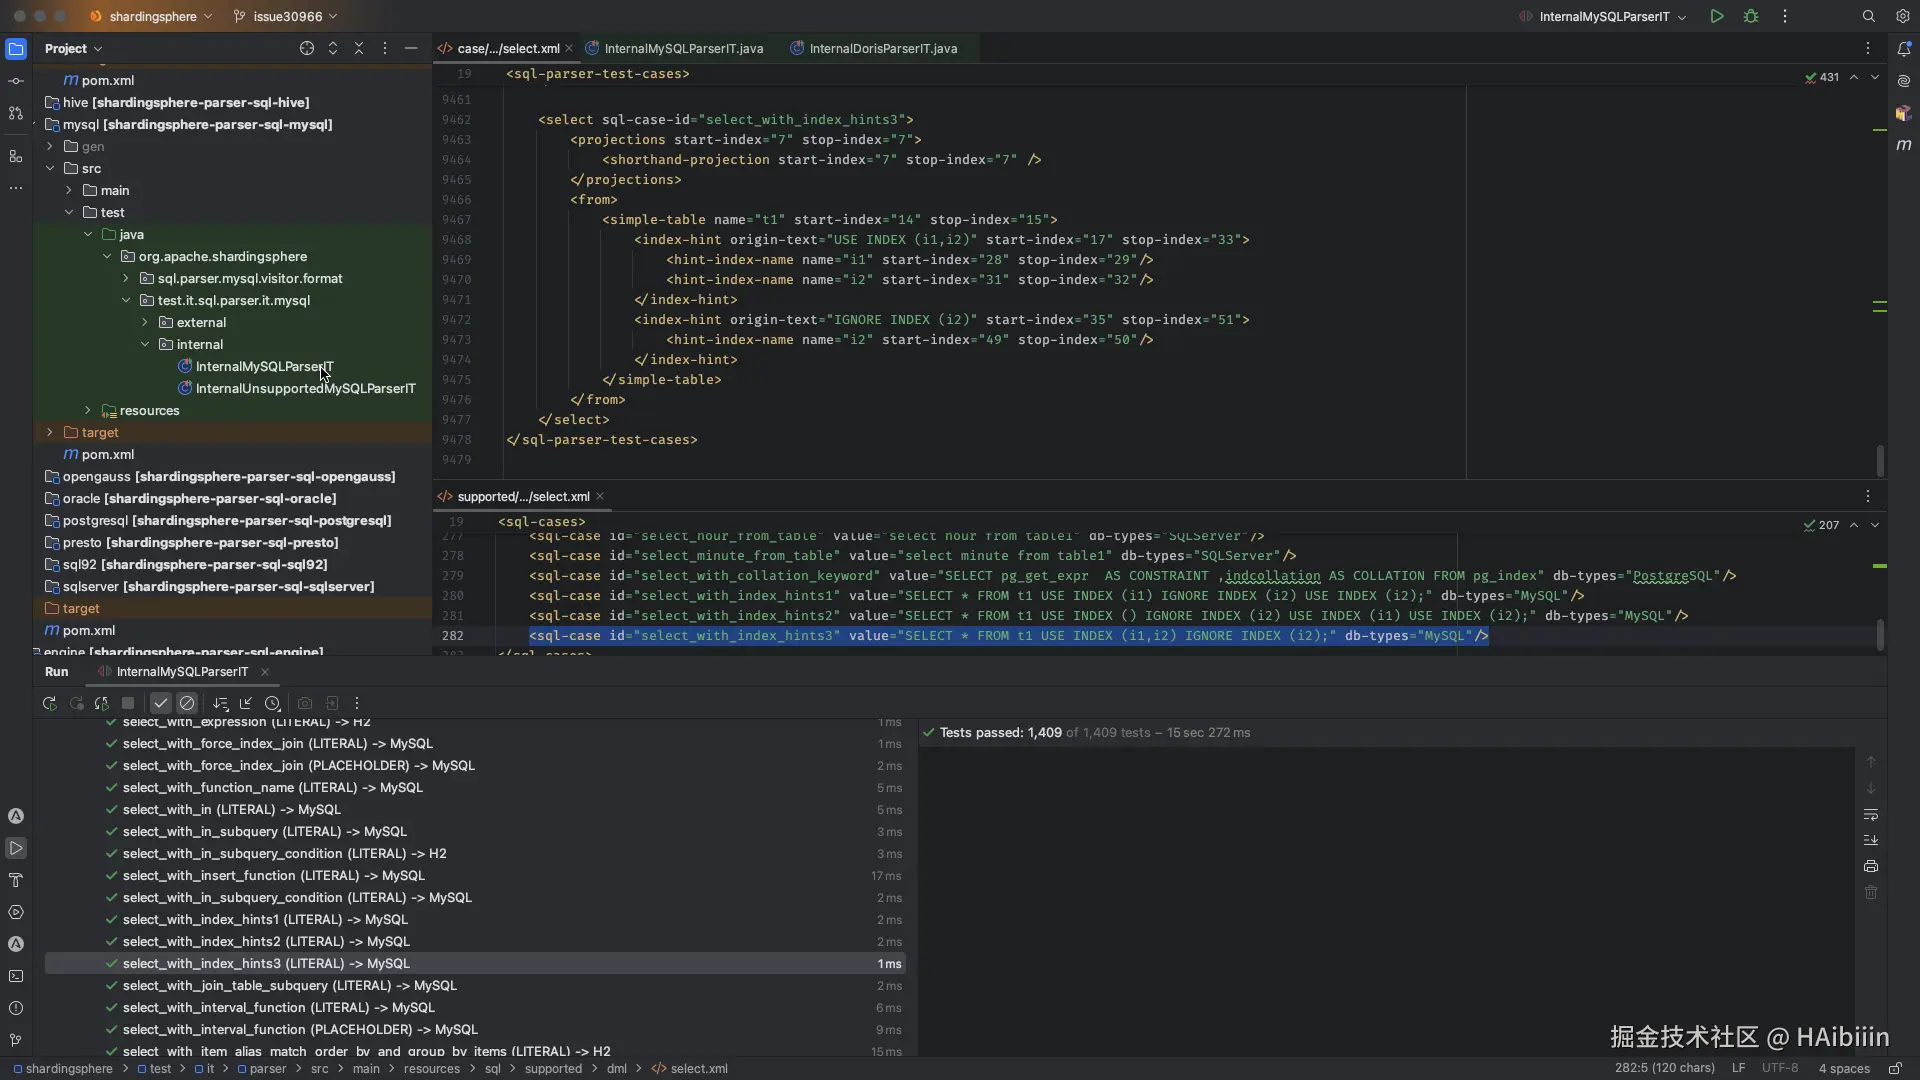Click the Debug bug icon in the toolbar
Image resolution: width=1920 pixels, height=1080 pixels.
pos(1751,16)
